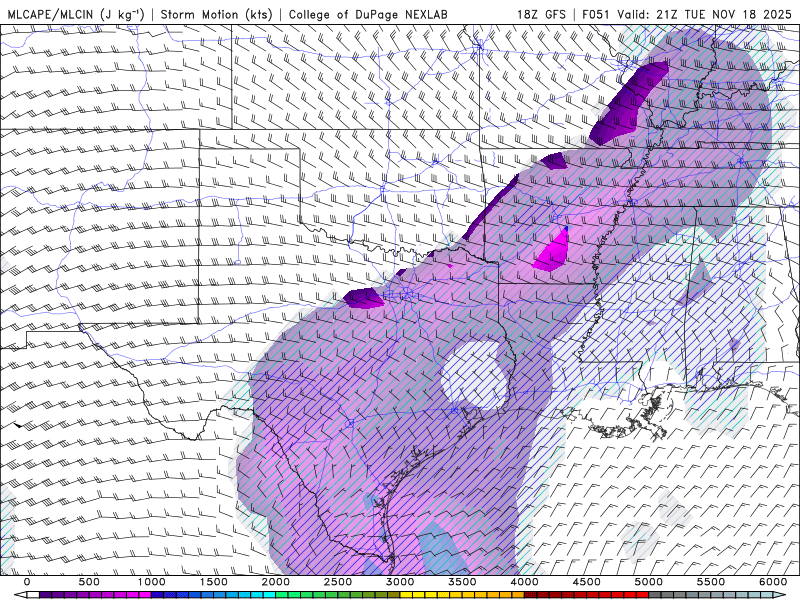Click the 3500 label on the color scale
Viewport: 800px width, 600px height.
(x=463, y=582)
